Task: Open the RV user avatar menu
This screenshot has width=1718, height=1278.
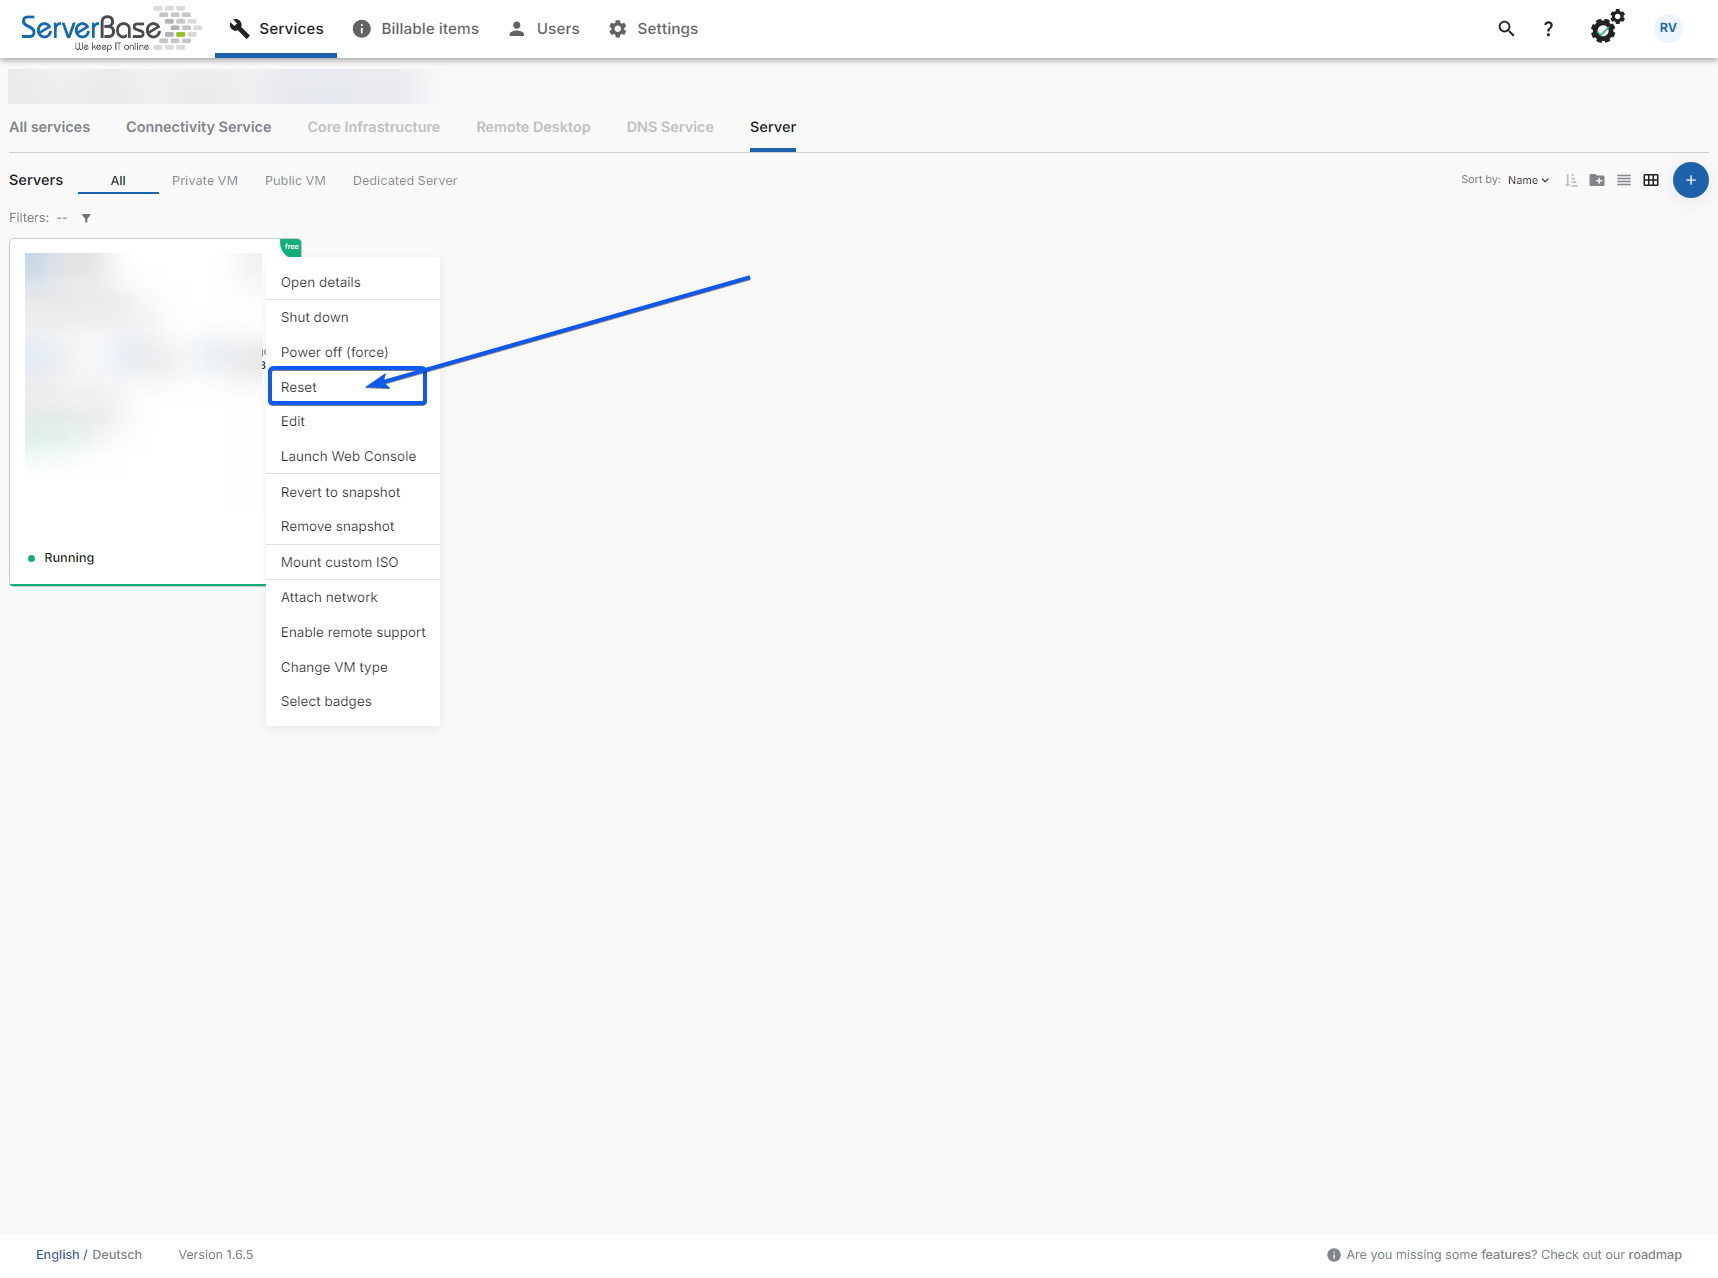Action: [1667, 28]
